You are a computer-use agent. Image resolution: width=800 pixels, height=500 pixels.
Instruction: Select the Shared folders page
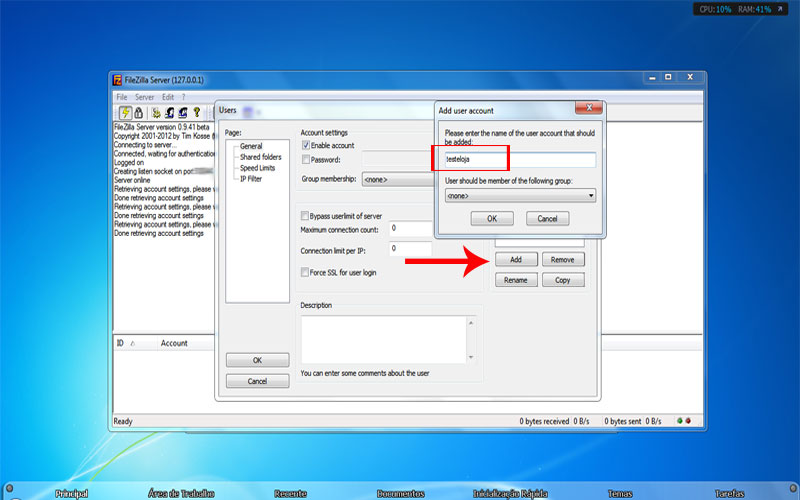point(261,157)
